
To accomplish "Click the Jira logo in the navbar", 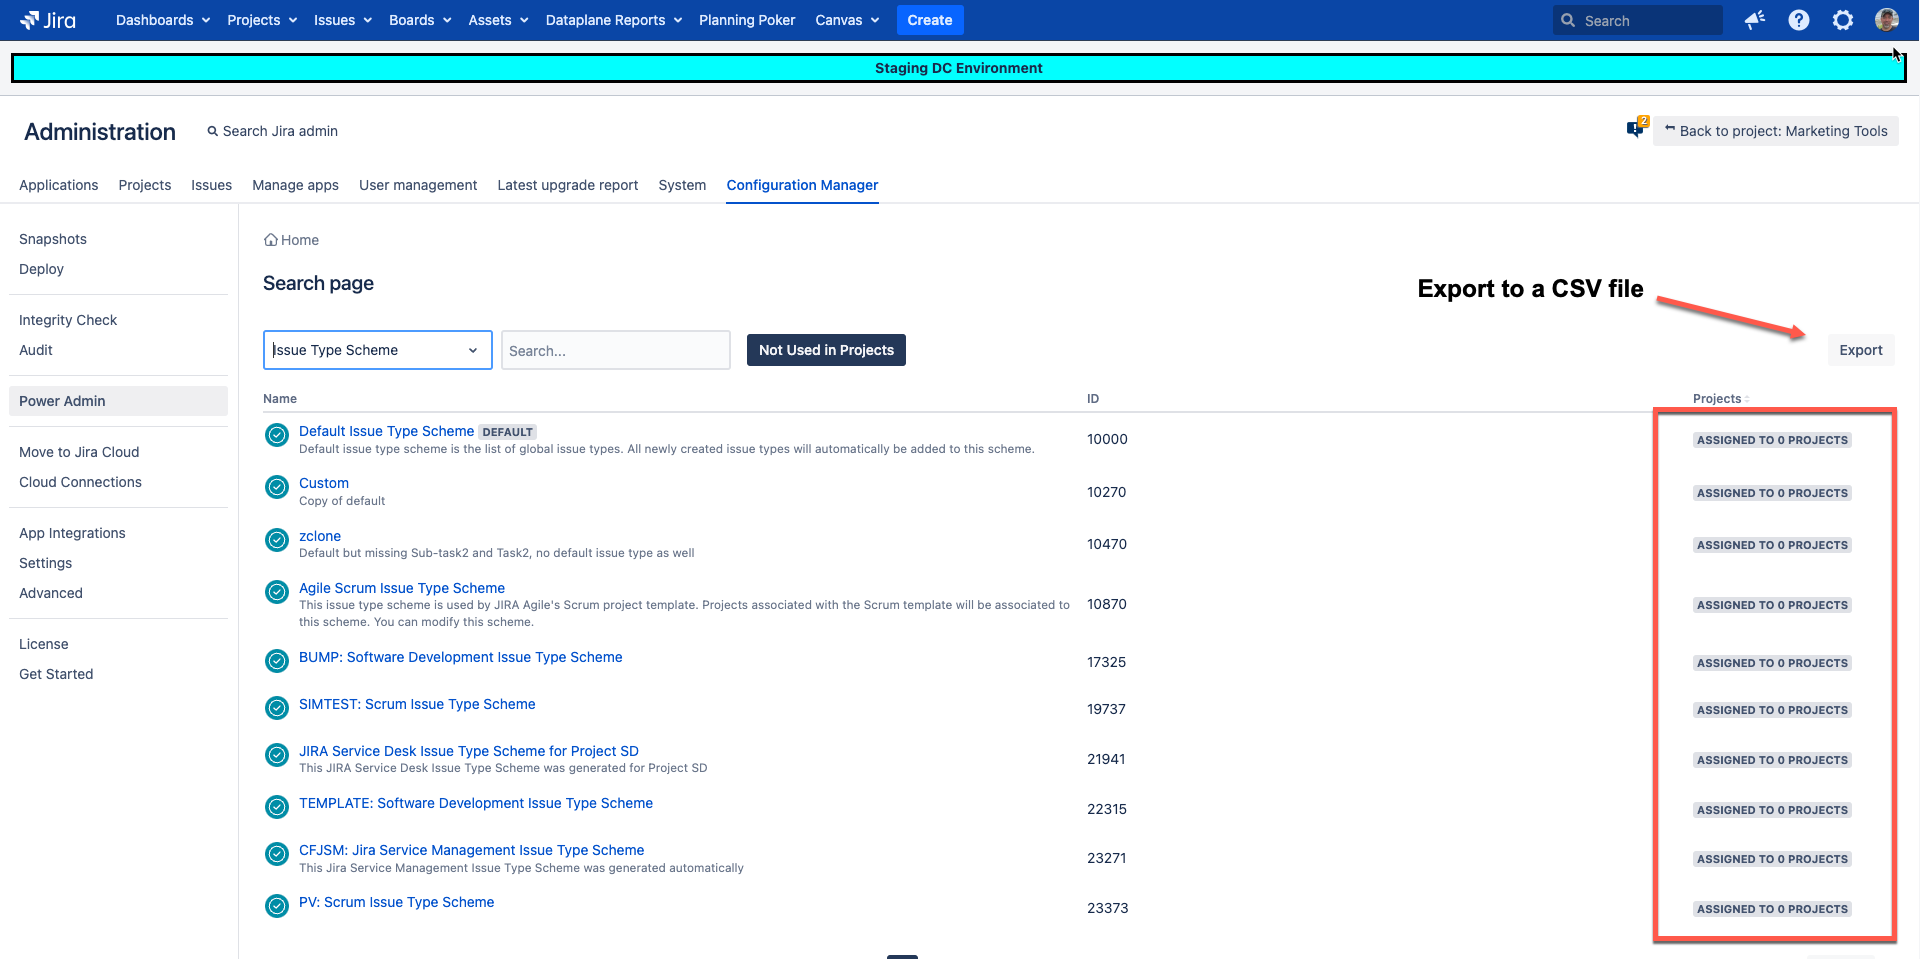I will [47, 20].
